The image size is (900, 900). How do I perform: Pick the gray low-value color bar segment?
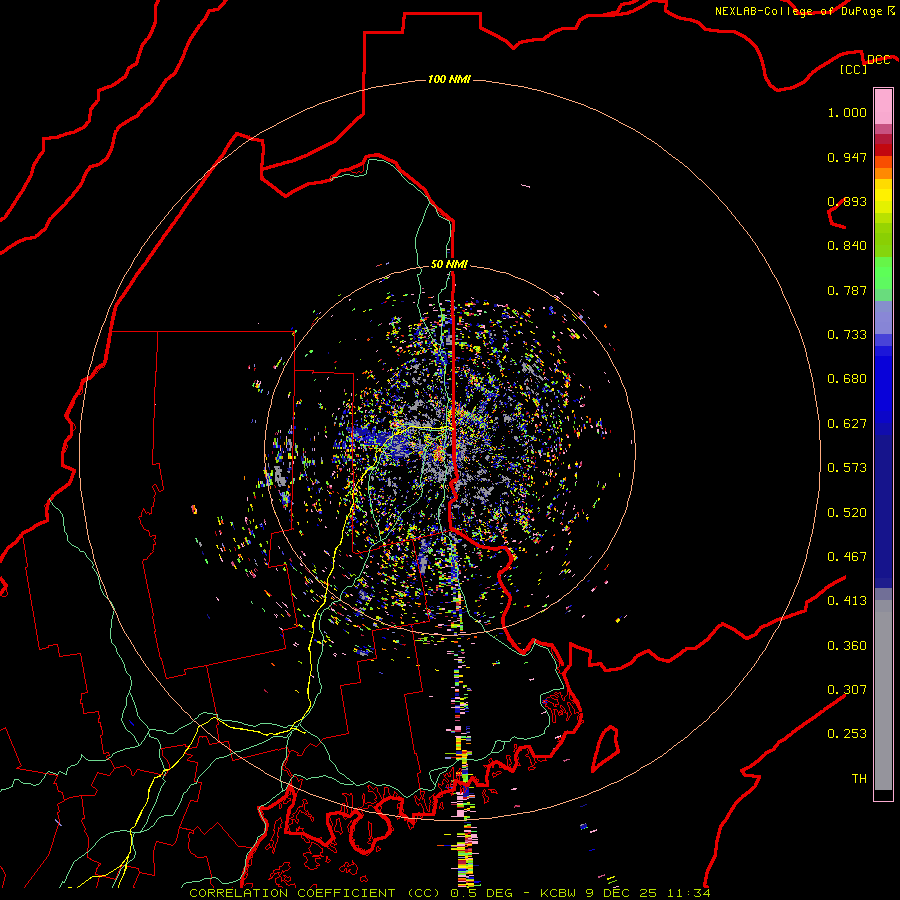pos(883,695)
